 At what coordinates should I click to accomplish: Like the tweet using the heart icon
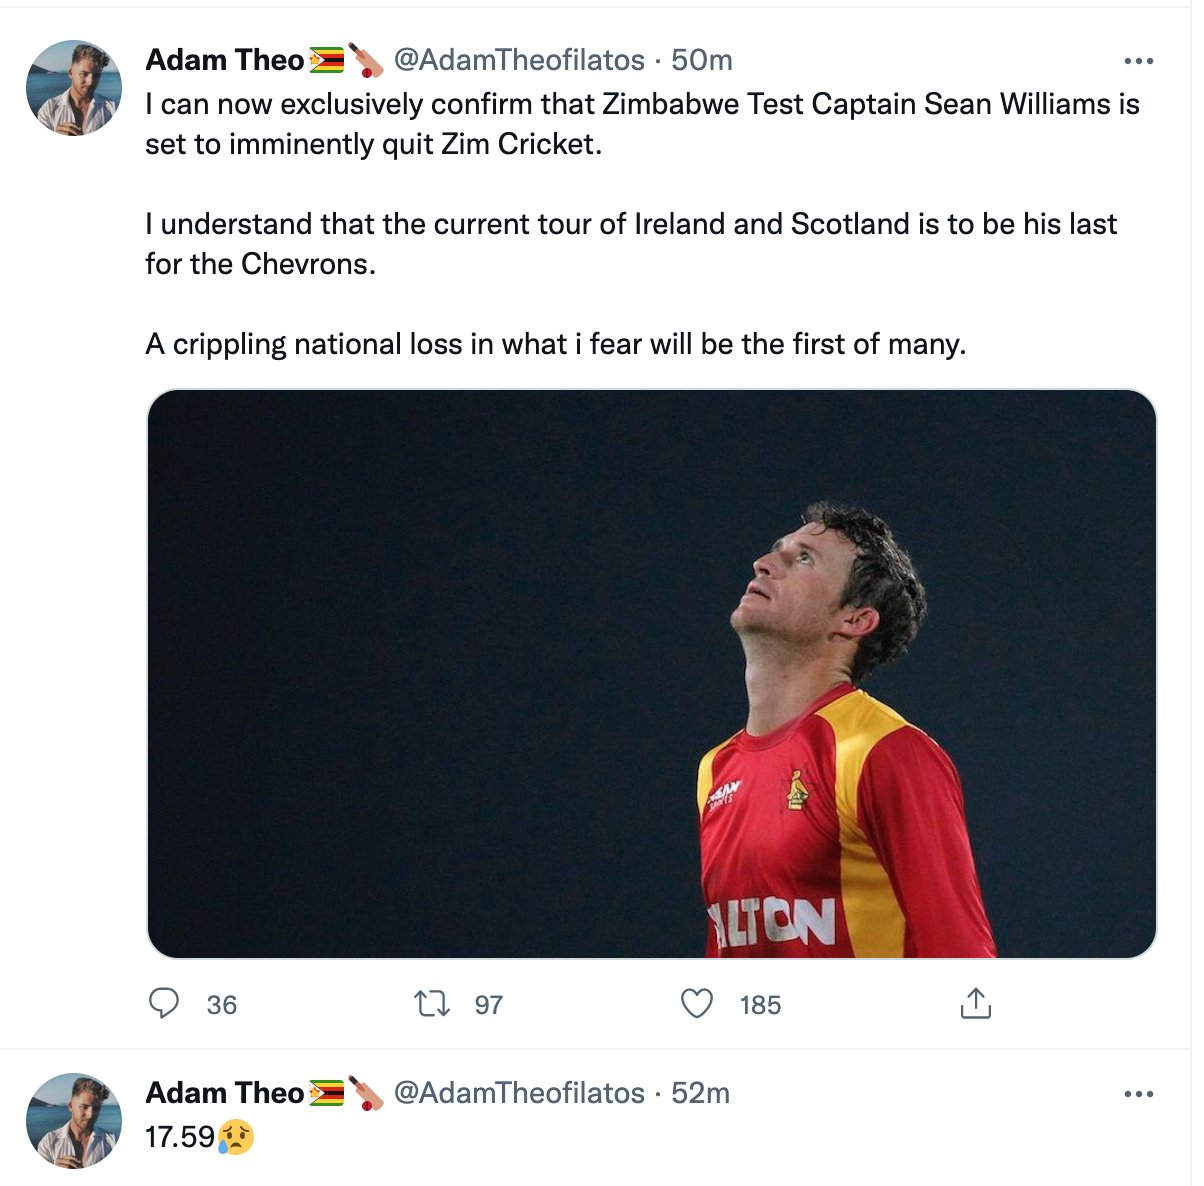[697, 1003]
